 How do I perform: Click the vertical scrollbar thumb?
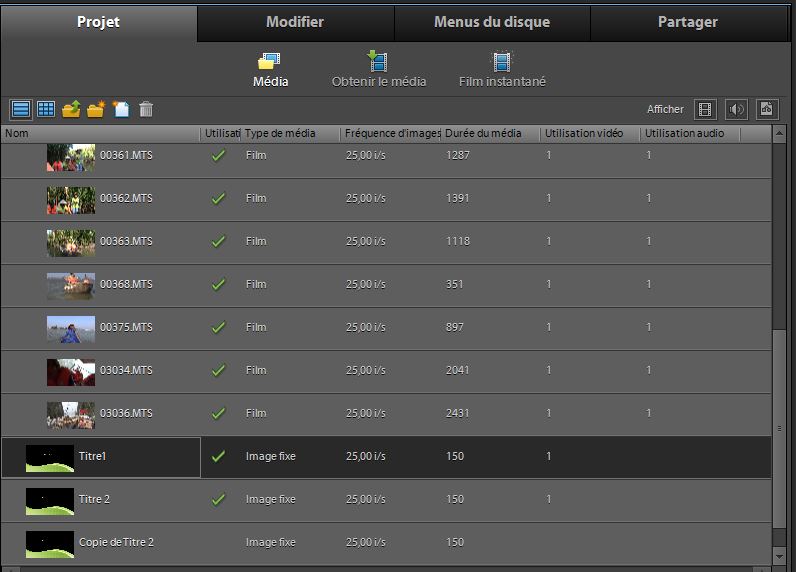click(779, 429)
